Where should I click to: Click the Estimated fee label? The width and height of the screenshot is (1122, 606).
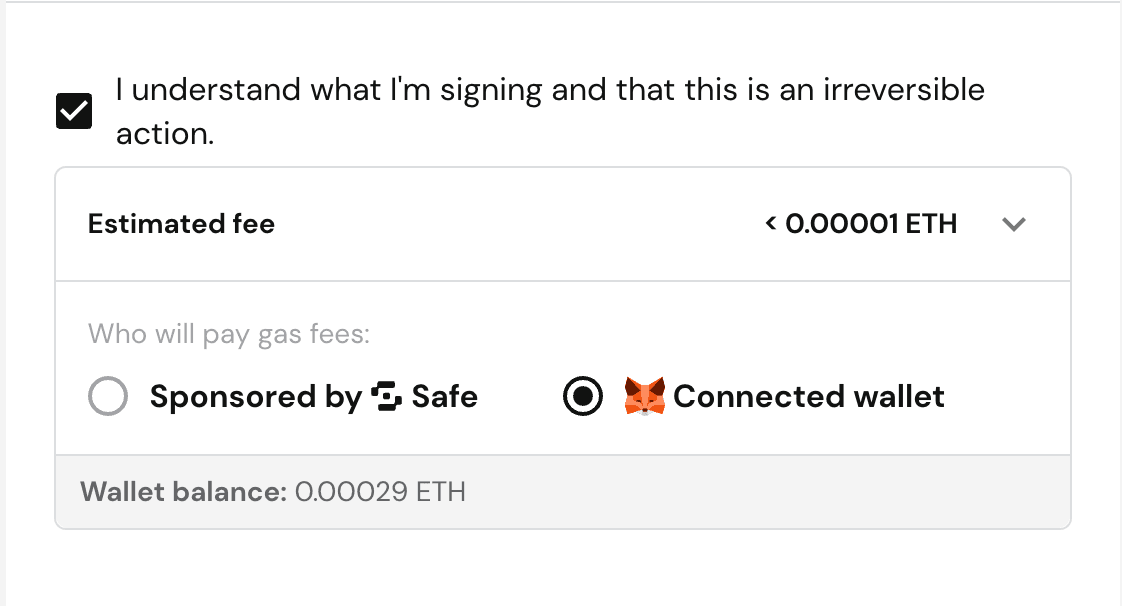pos(181,224)
